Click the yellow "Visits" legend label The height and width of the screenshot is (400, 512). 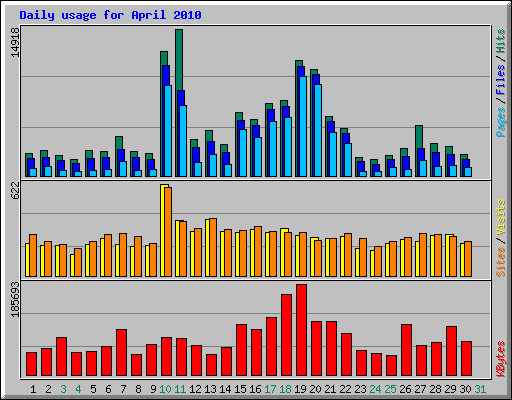[x=501, y=218]
